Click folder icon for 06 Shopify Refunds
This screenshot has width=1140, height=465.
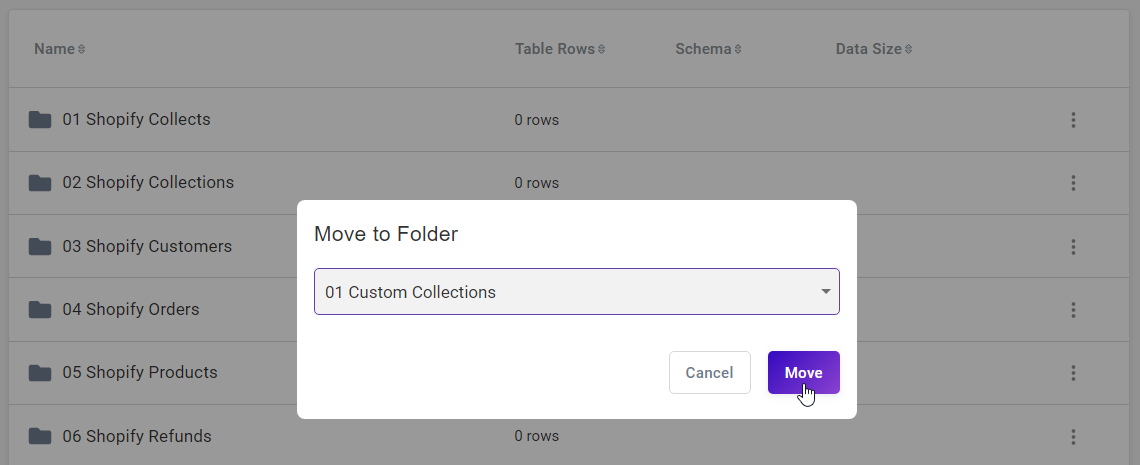click(x=40, y=436)
